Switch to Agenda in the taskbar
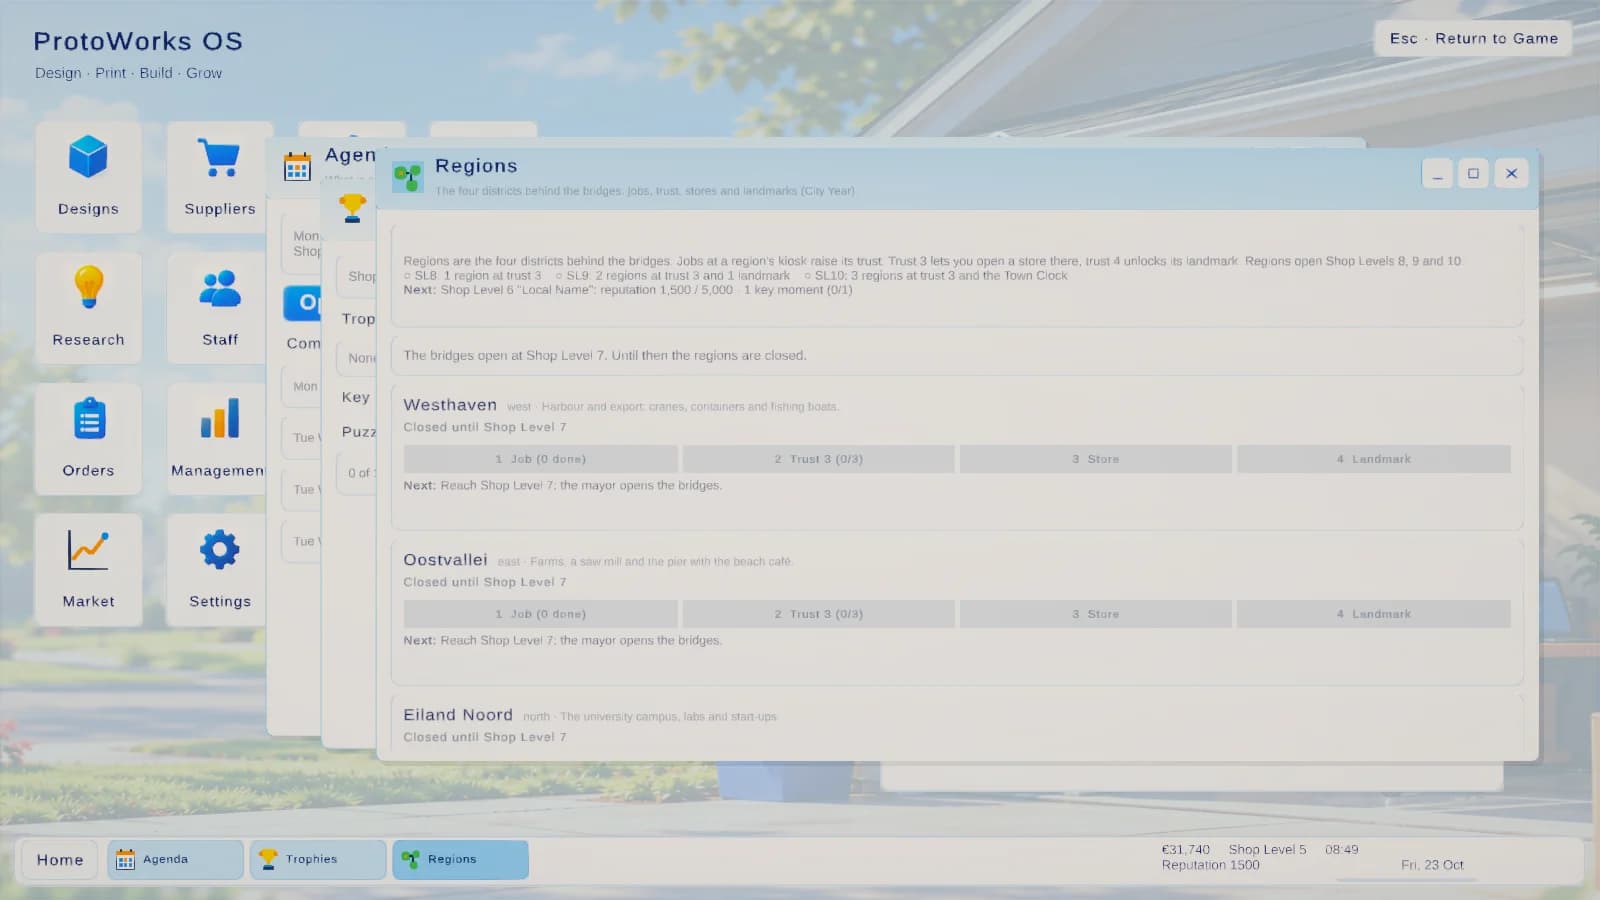 pyautogui.click(x=175, y=859)
